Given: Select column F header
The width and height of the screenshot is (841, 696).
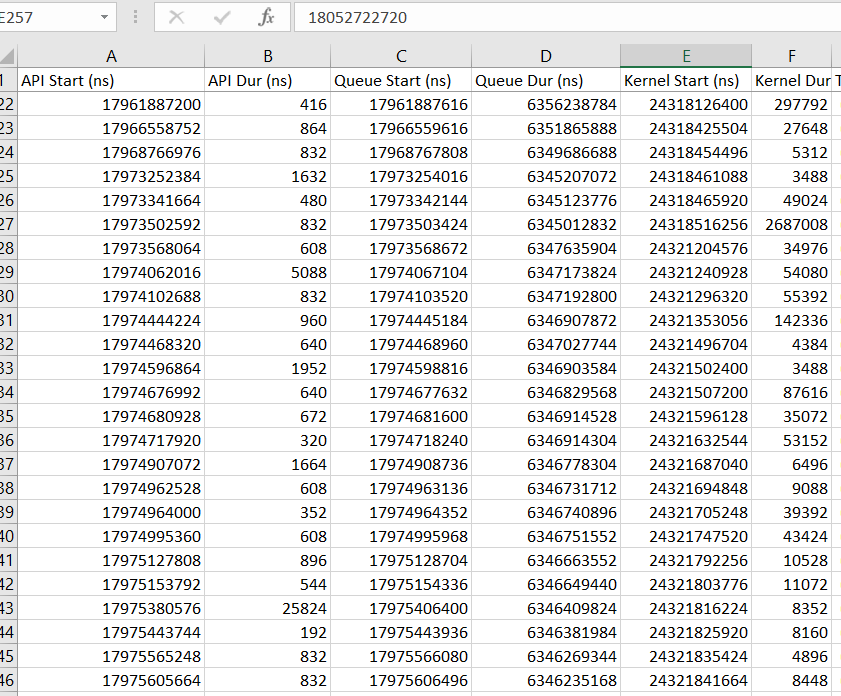Looking at the screenshot, I should point(792,56).
